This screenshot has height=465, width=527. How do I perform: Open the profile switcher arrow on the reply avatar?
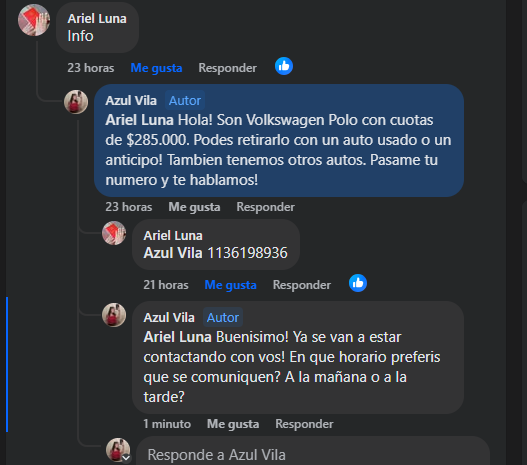point(126,458)
